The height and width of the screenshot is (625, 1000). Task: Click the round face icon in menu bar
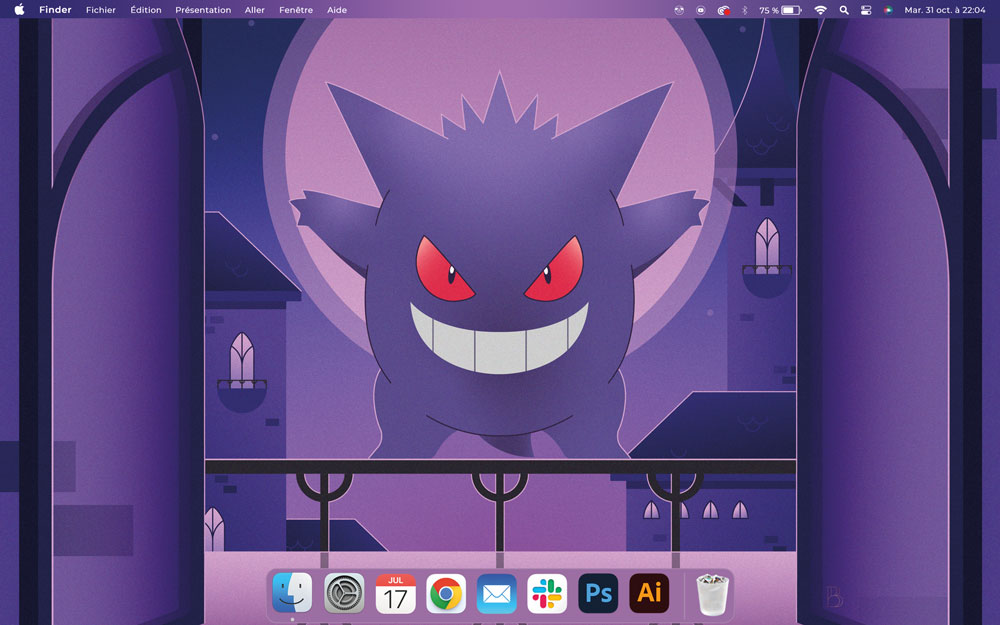pyautogui.click(x=679, y=10)
